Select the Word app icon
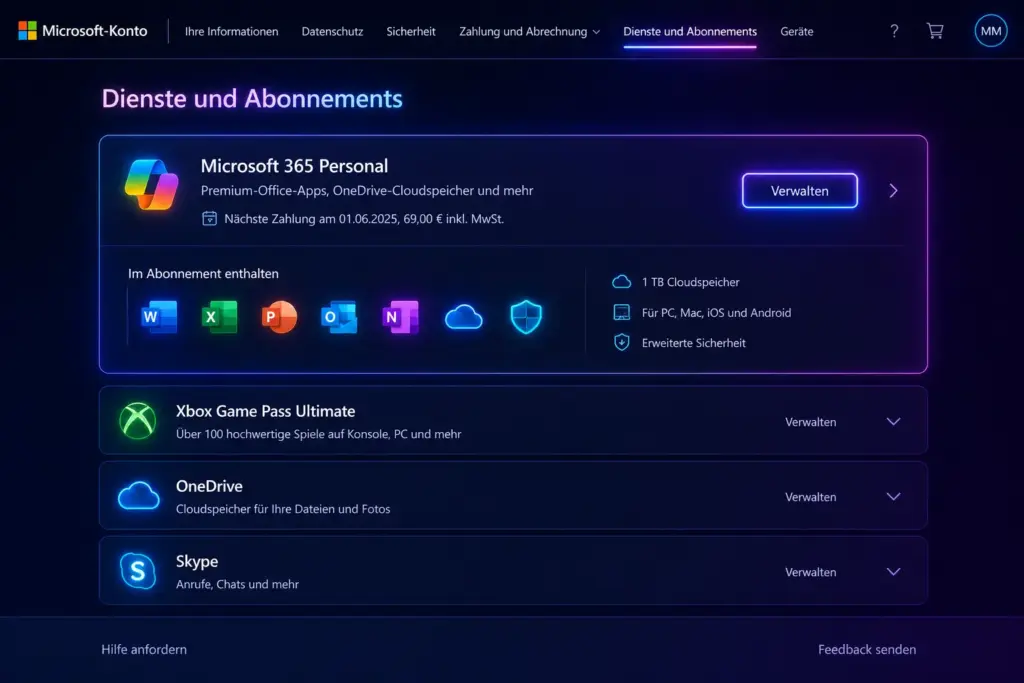The height and width of the screenshot is (683, 1024). pos(159,317)
